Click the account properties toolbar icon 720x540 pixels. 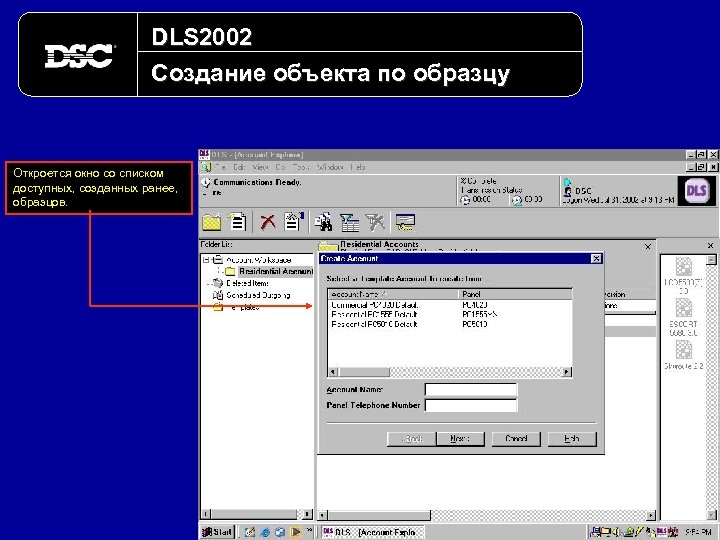click(x=294, y=222)
